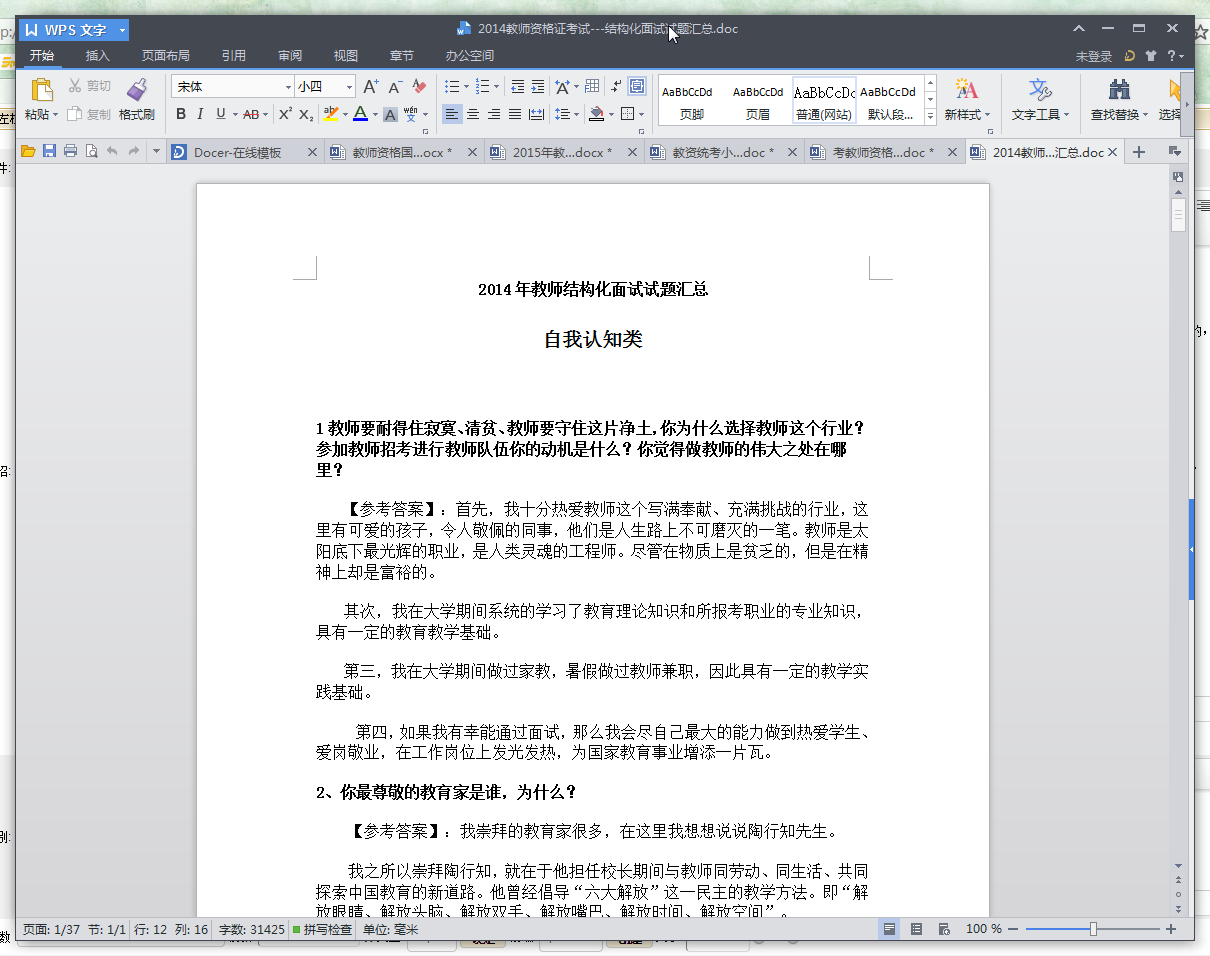Screen dimensions: 1210x956
Task: Click the vertical scrollbar thumb
Action: click(1178, 214)
